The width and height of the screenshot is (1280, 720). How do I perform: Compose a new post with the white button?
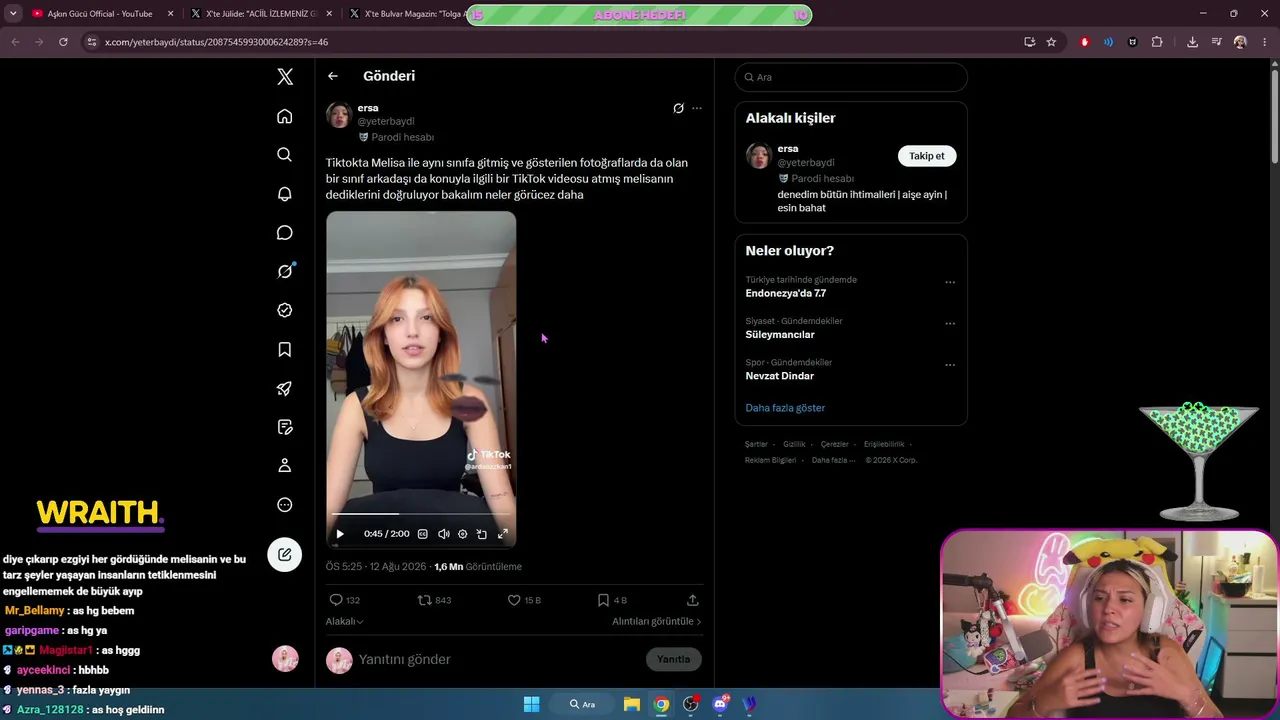[285, 555]
